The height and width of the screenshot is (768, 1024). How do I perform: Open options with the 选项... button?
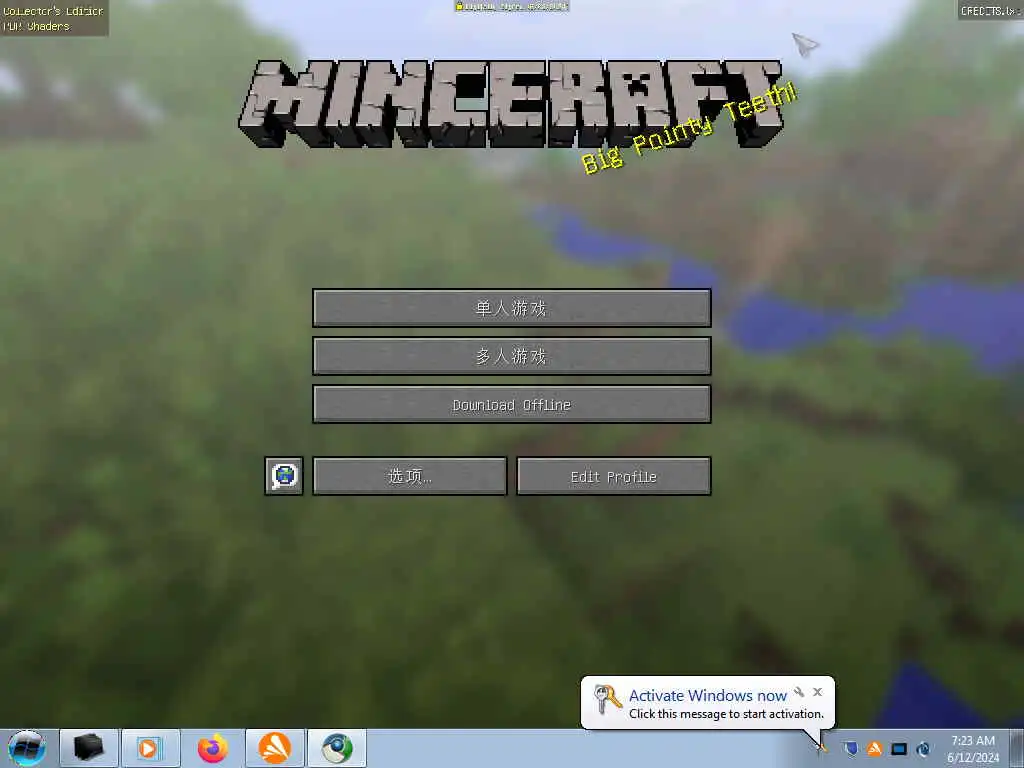[409, 476]
